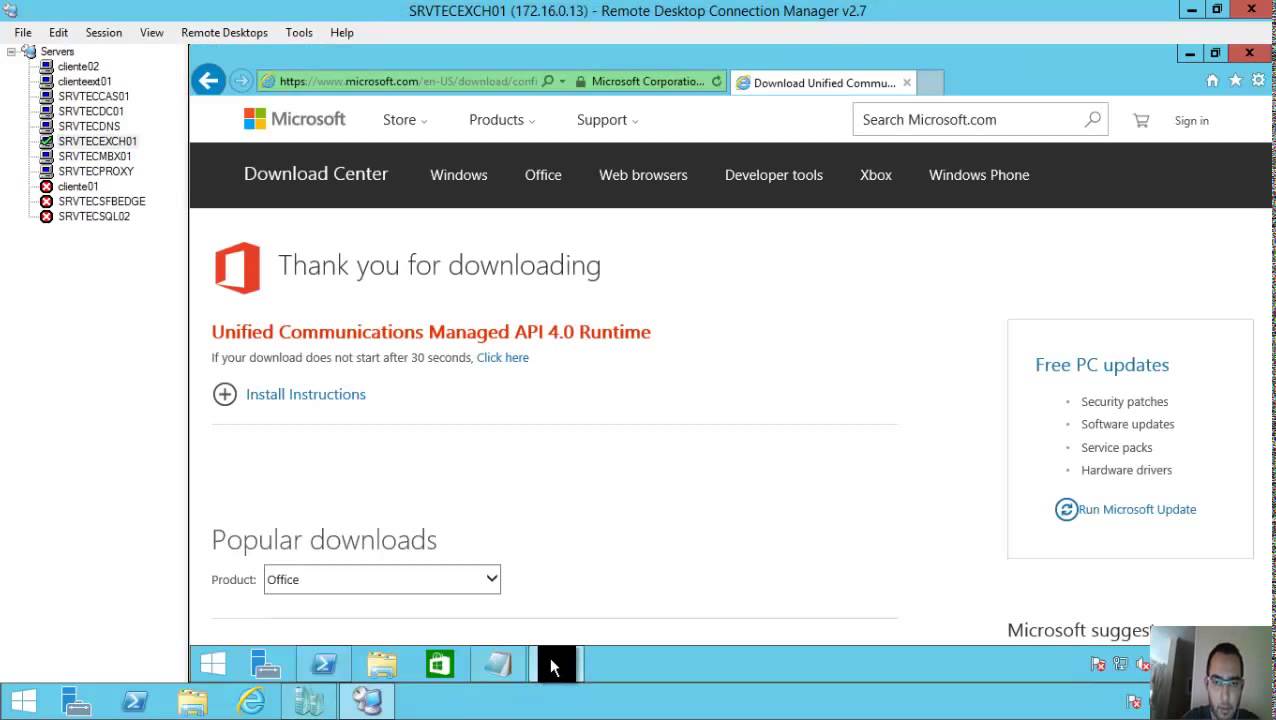Open the Remote Desktops menu
Viewport: 1276px width, 720px height.
coord(224,32)
